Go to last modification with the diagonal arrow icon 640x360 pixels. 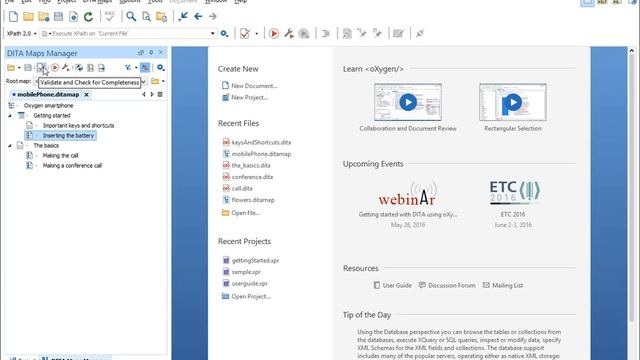(x=183, y=16)
